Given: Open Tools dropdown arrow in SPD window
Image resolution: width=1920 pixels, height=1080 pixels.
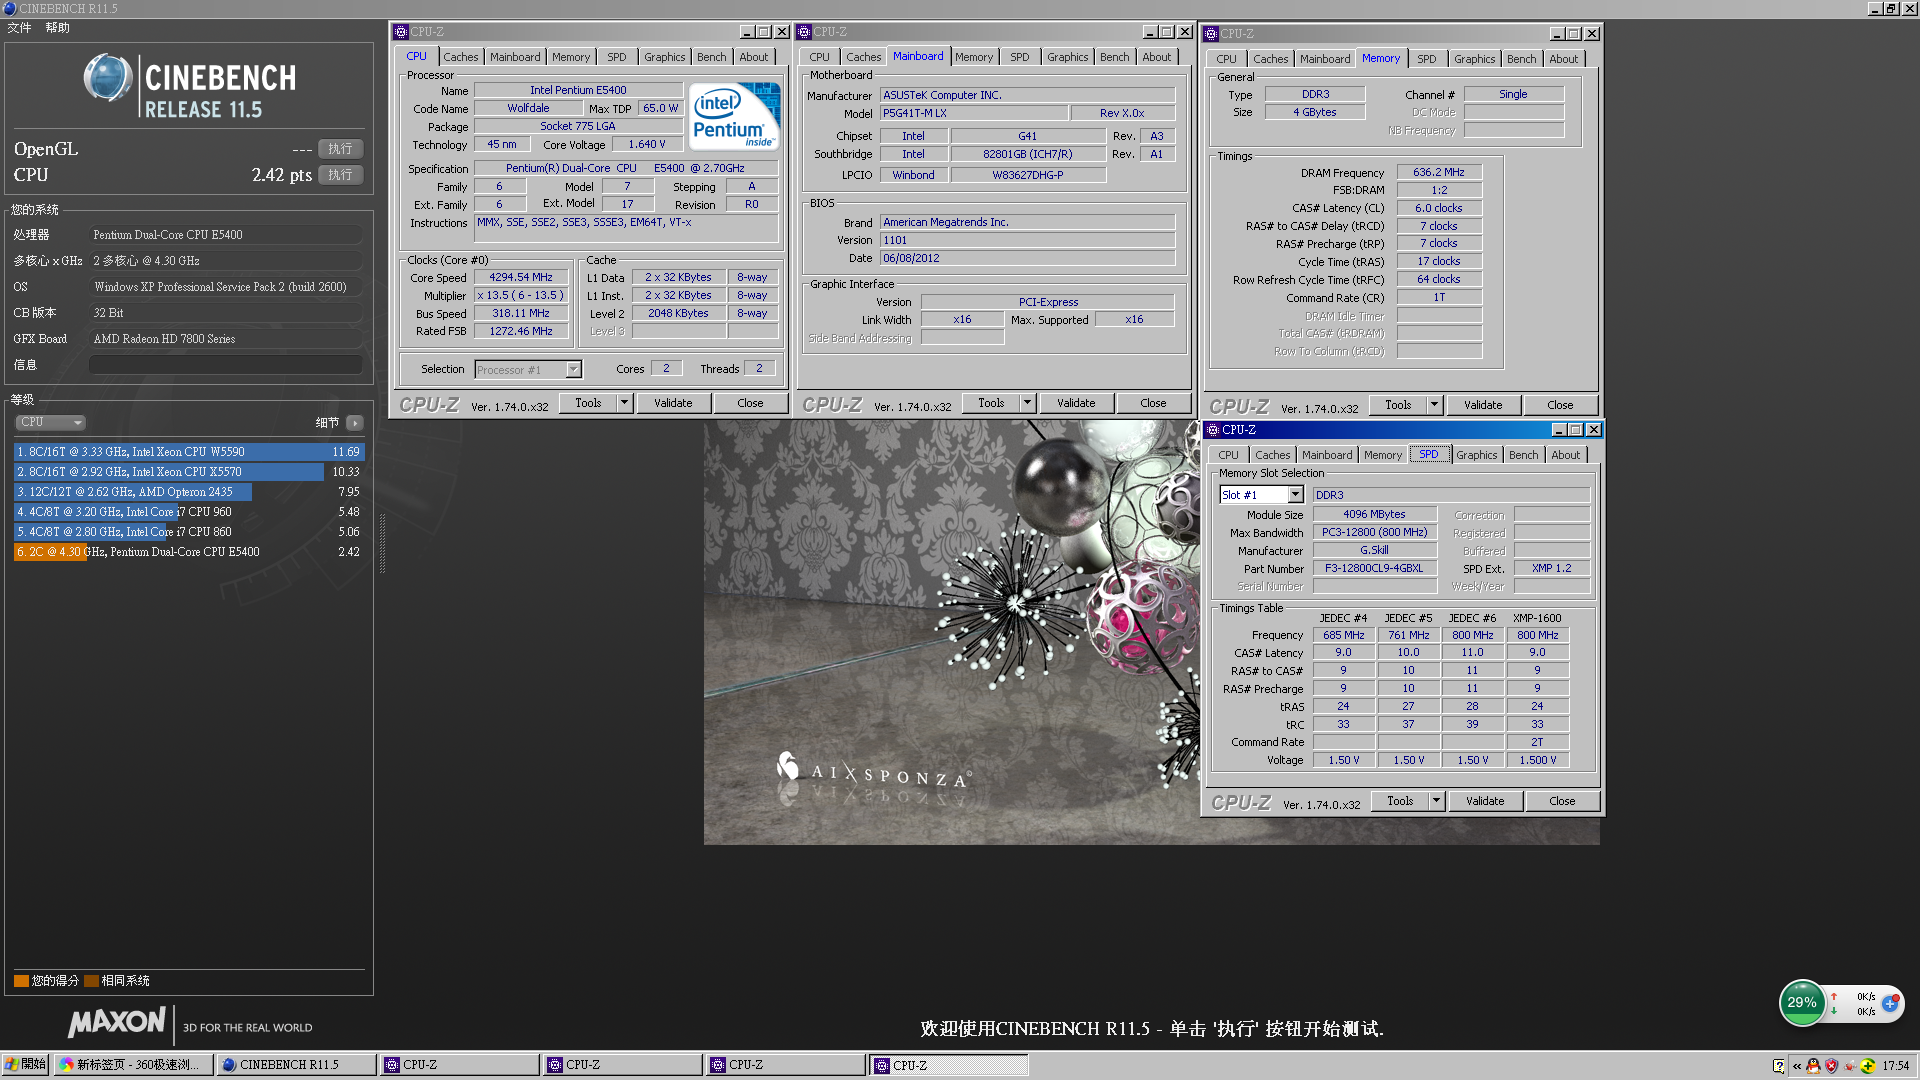Looking at the screenshot, I should [x=1437, y=801].
